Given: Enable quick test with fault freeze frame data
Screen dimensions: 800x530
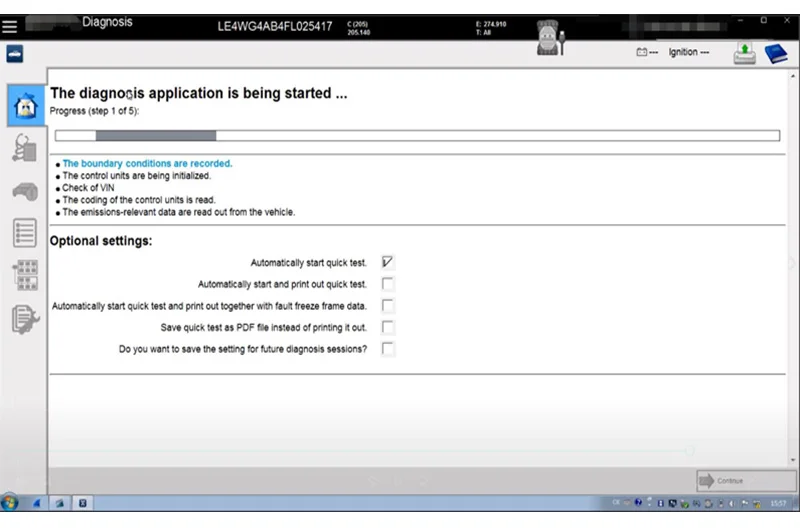Looking at the screenshot, I should pyautogui.click(x=387, y=306).
